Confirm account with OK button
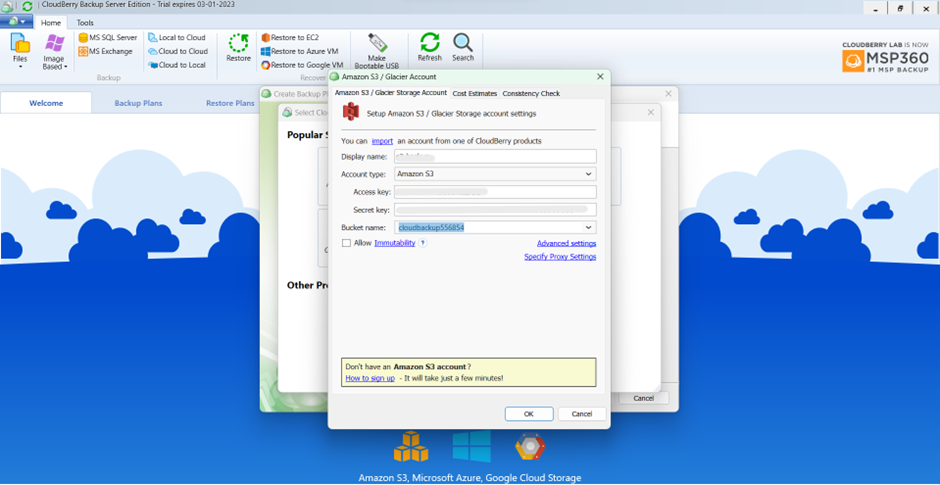 coord(529,414)
